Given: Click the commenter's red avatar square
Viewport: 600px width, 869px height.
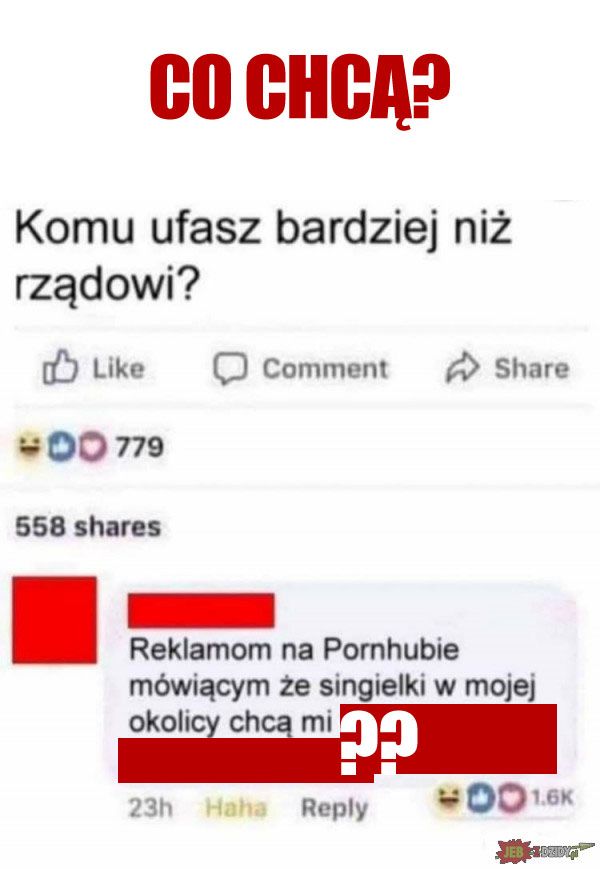Looking at the screenshot, I should [x=54, y=620].
